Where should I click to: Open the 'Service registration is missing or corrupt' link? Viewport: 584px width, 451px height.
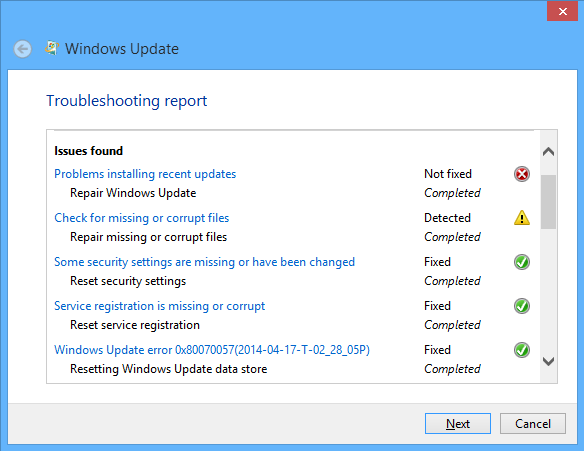[x=159, y=306]
